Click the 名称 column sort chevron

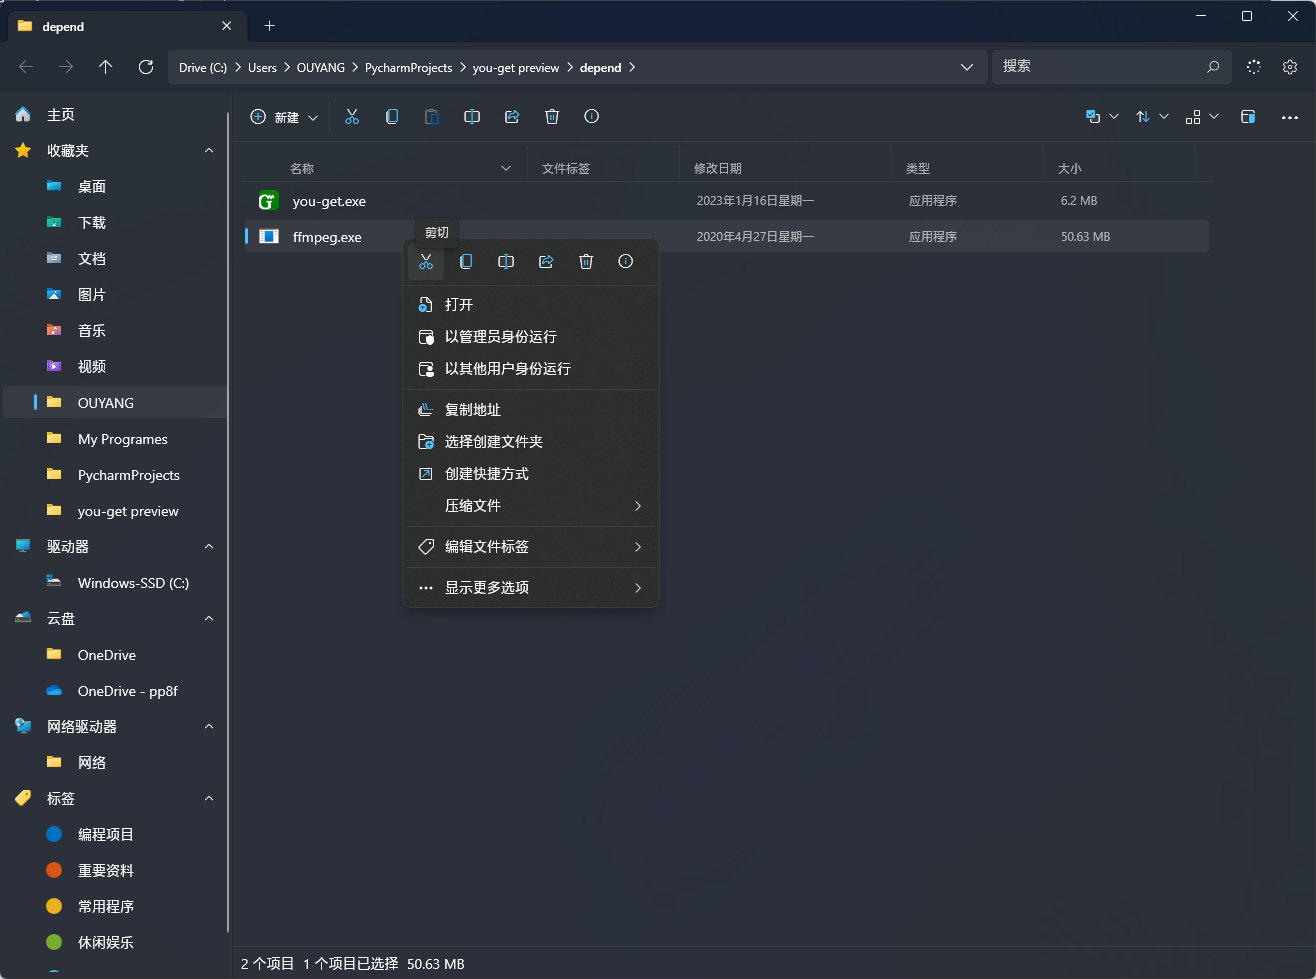point(506,169)
